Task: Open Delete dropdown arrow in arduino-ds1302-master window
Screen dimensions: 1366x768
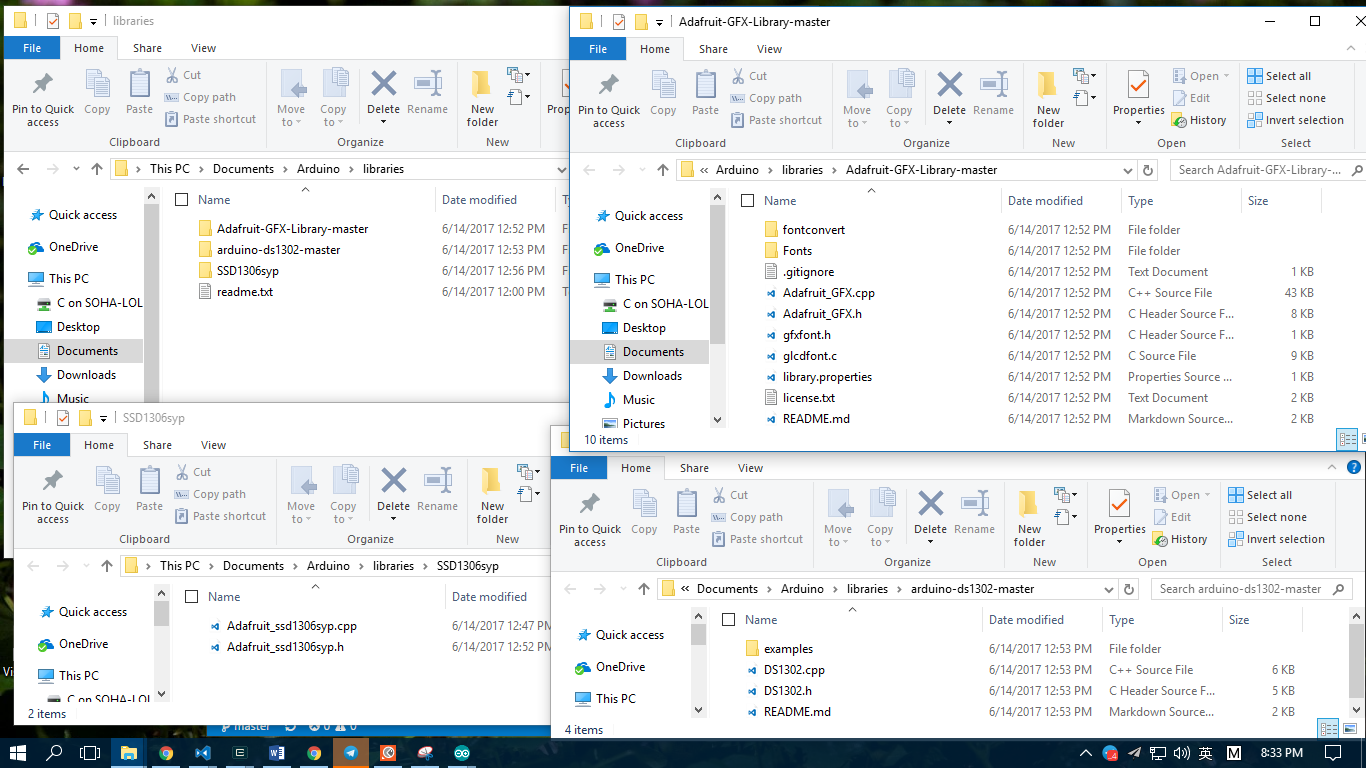Action: pyautogui.click(x=930, y=542)
